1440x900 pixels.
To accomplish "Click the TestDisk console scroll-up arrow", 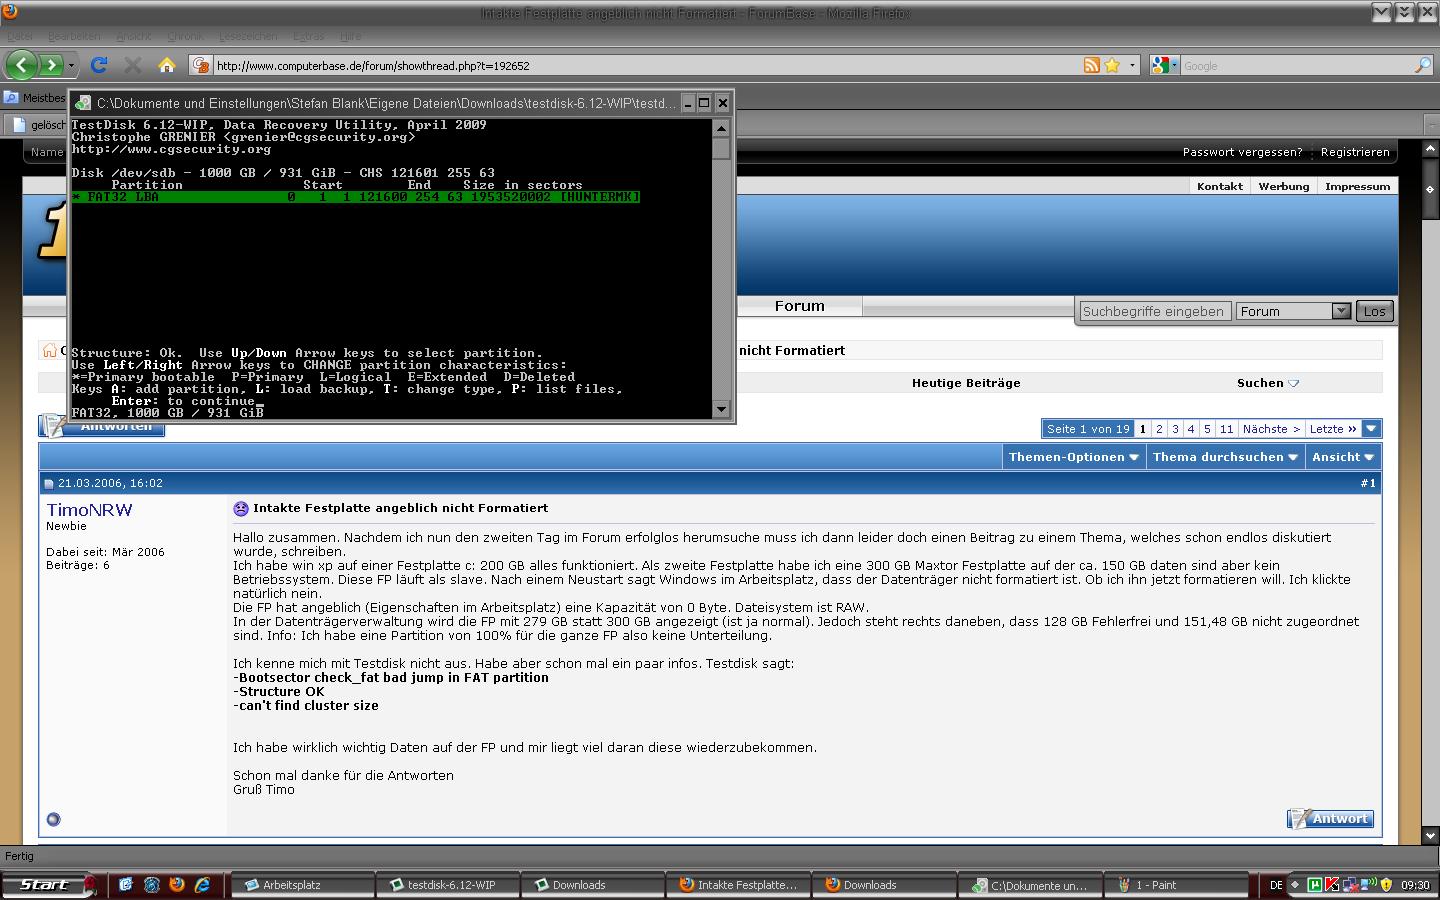I will coord(721,128).
